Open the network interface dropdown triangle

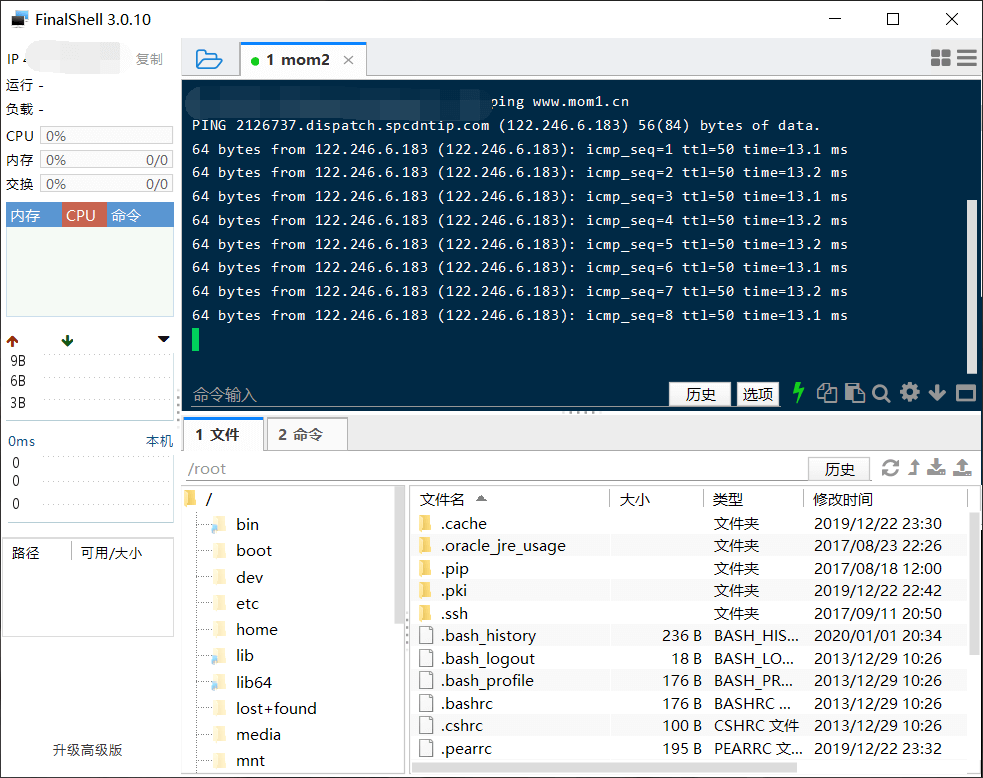164,339
